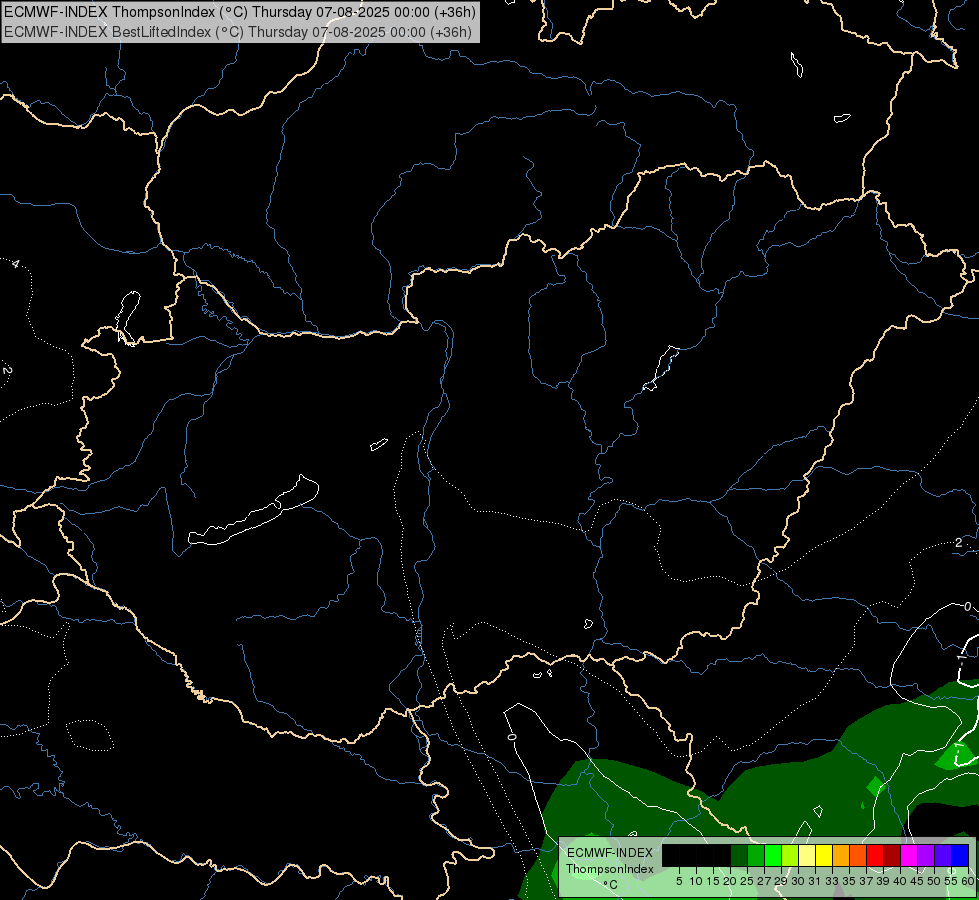The width and height of the screenshot is (979, 900).
Task: Pick the pure yellow 31–33 legend swatch
Action: [824, 856]
